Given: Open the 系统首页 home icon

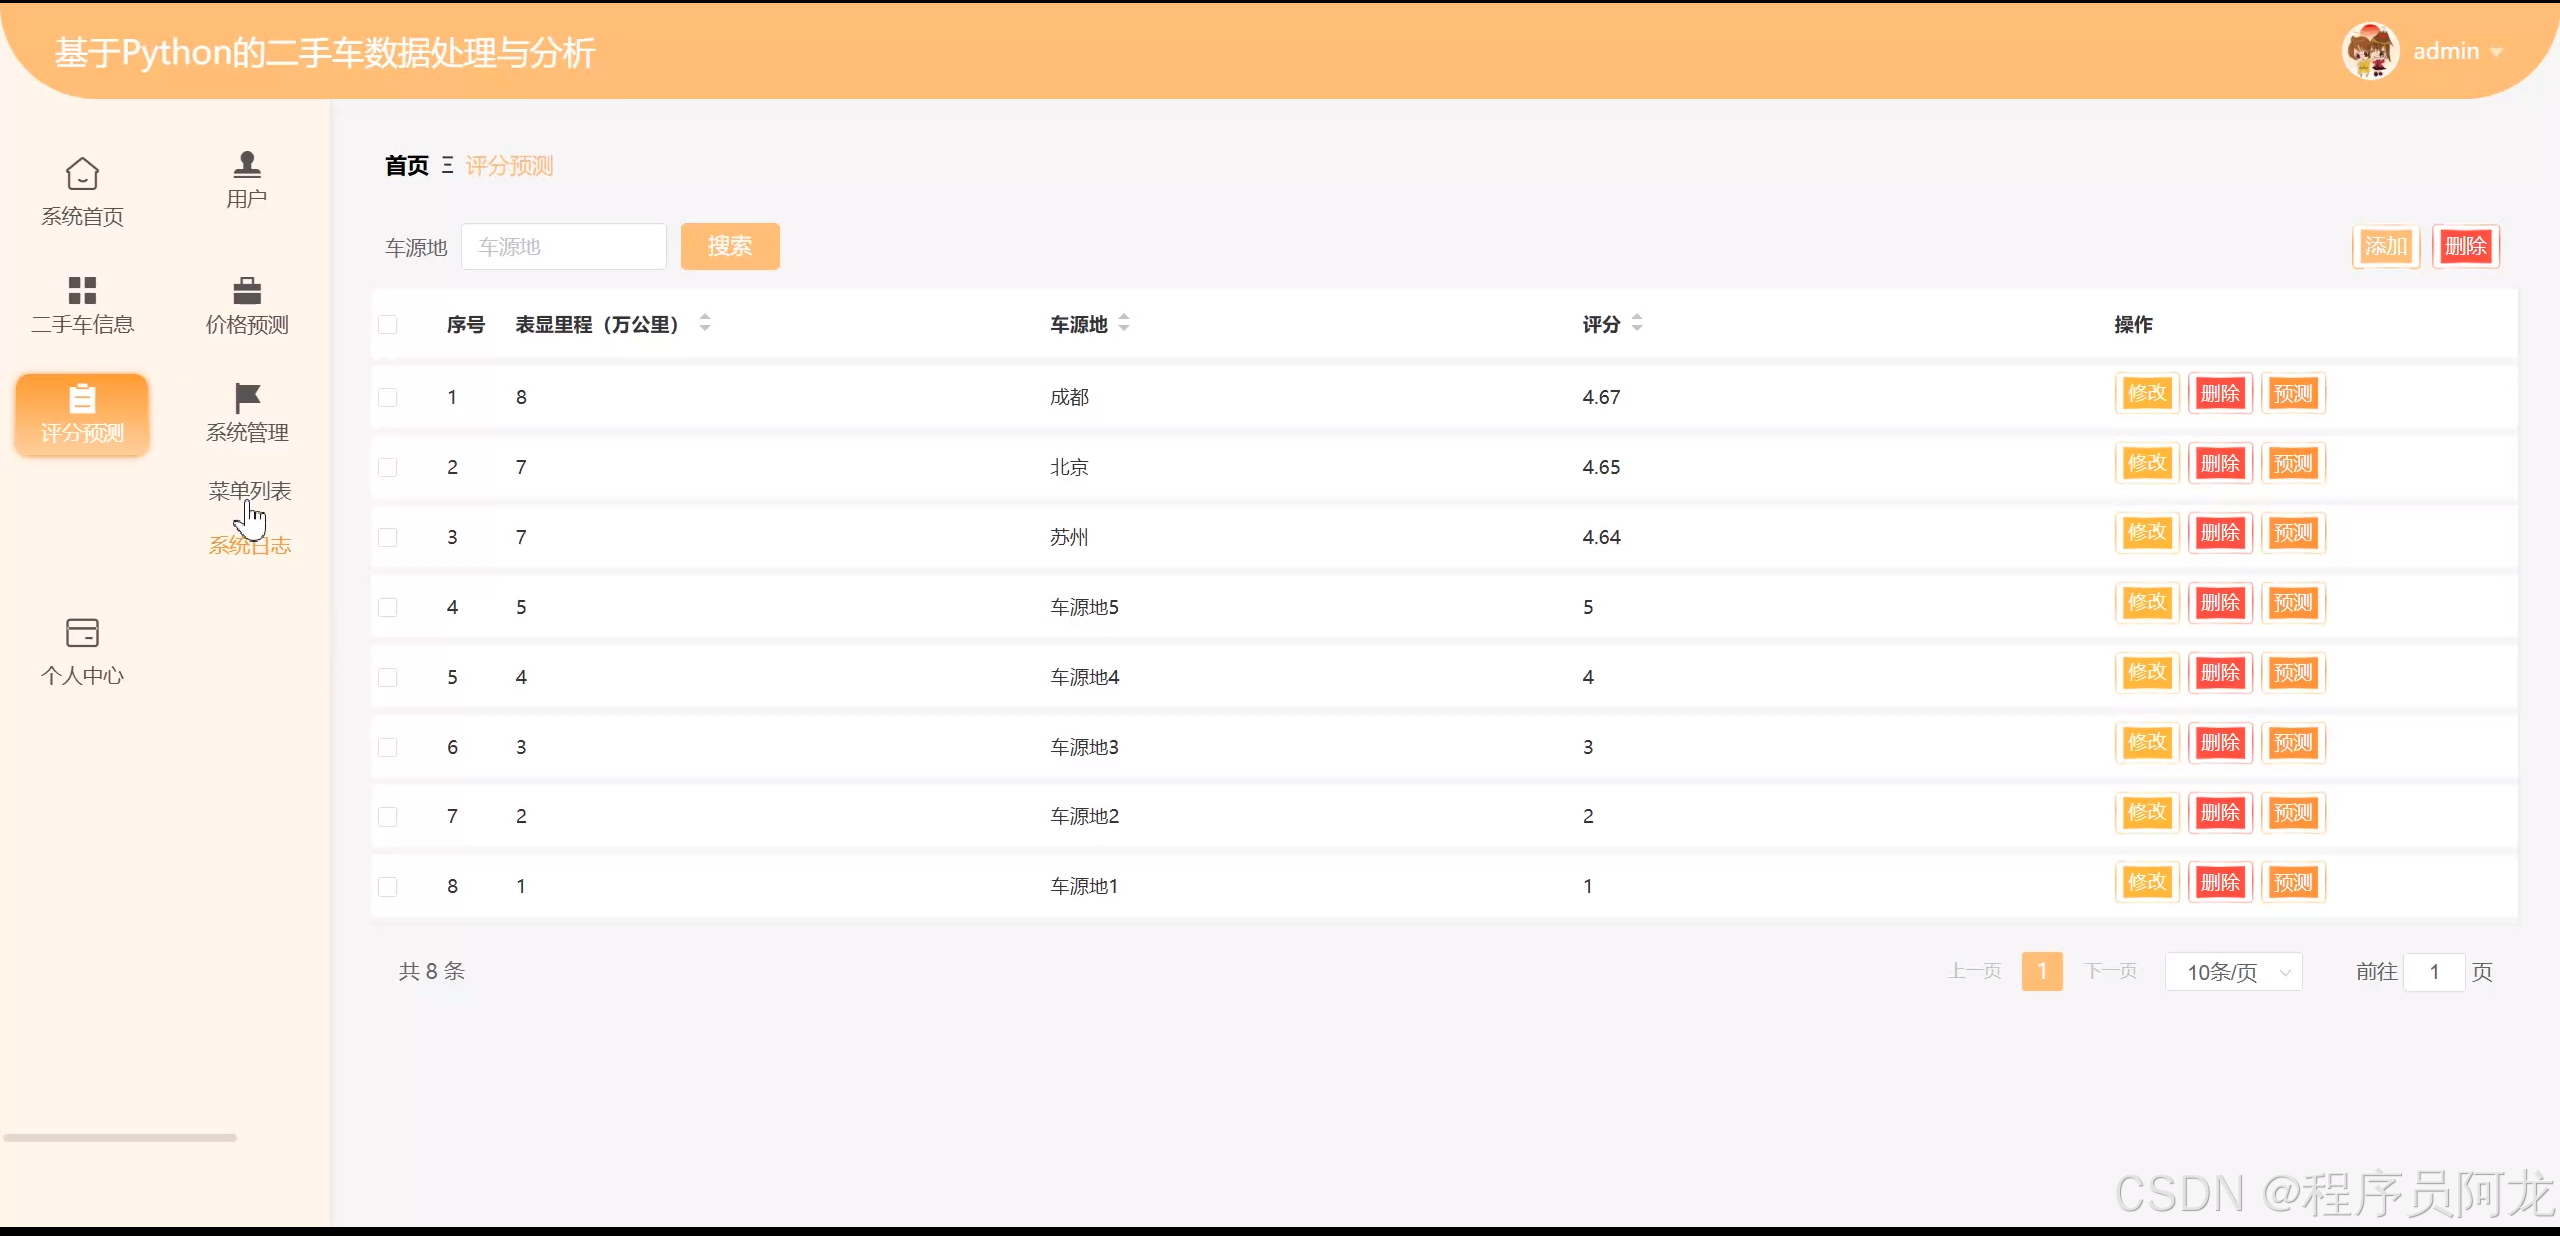Looking at the screenshot, I should (x=82, y=175).
